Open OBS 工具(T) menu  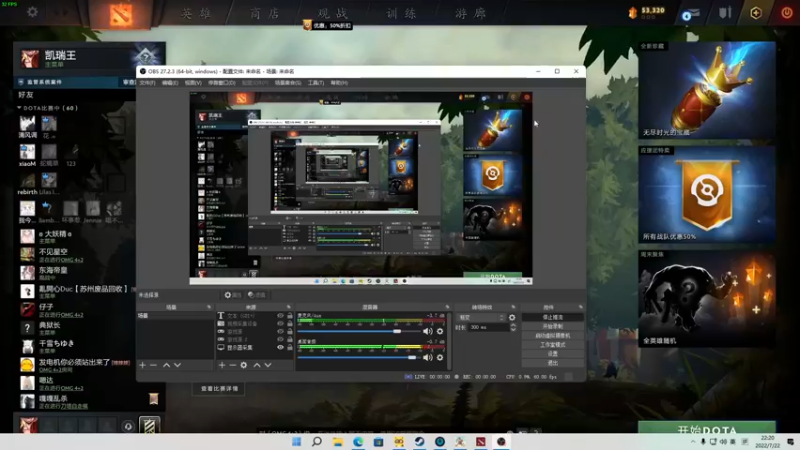[316, 83]
